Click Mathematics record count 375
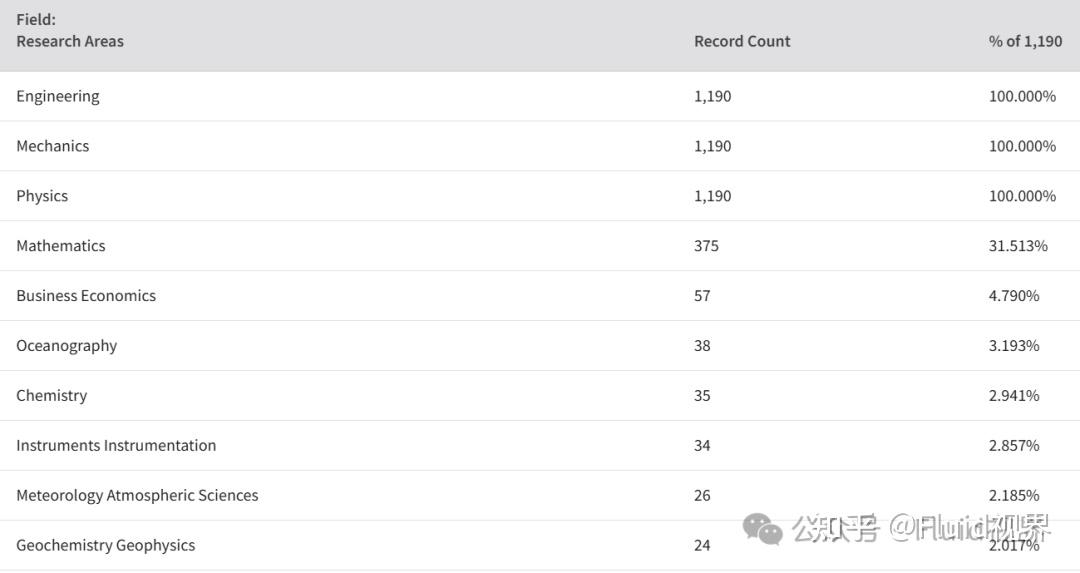 tap(706, 246)
